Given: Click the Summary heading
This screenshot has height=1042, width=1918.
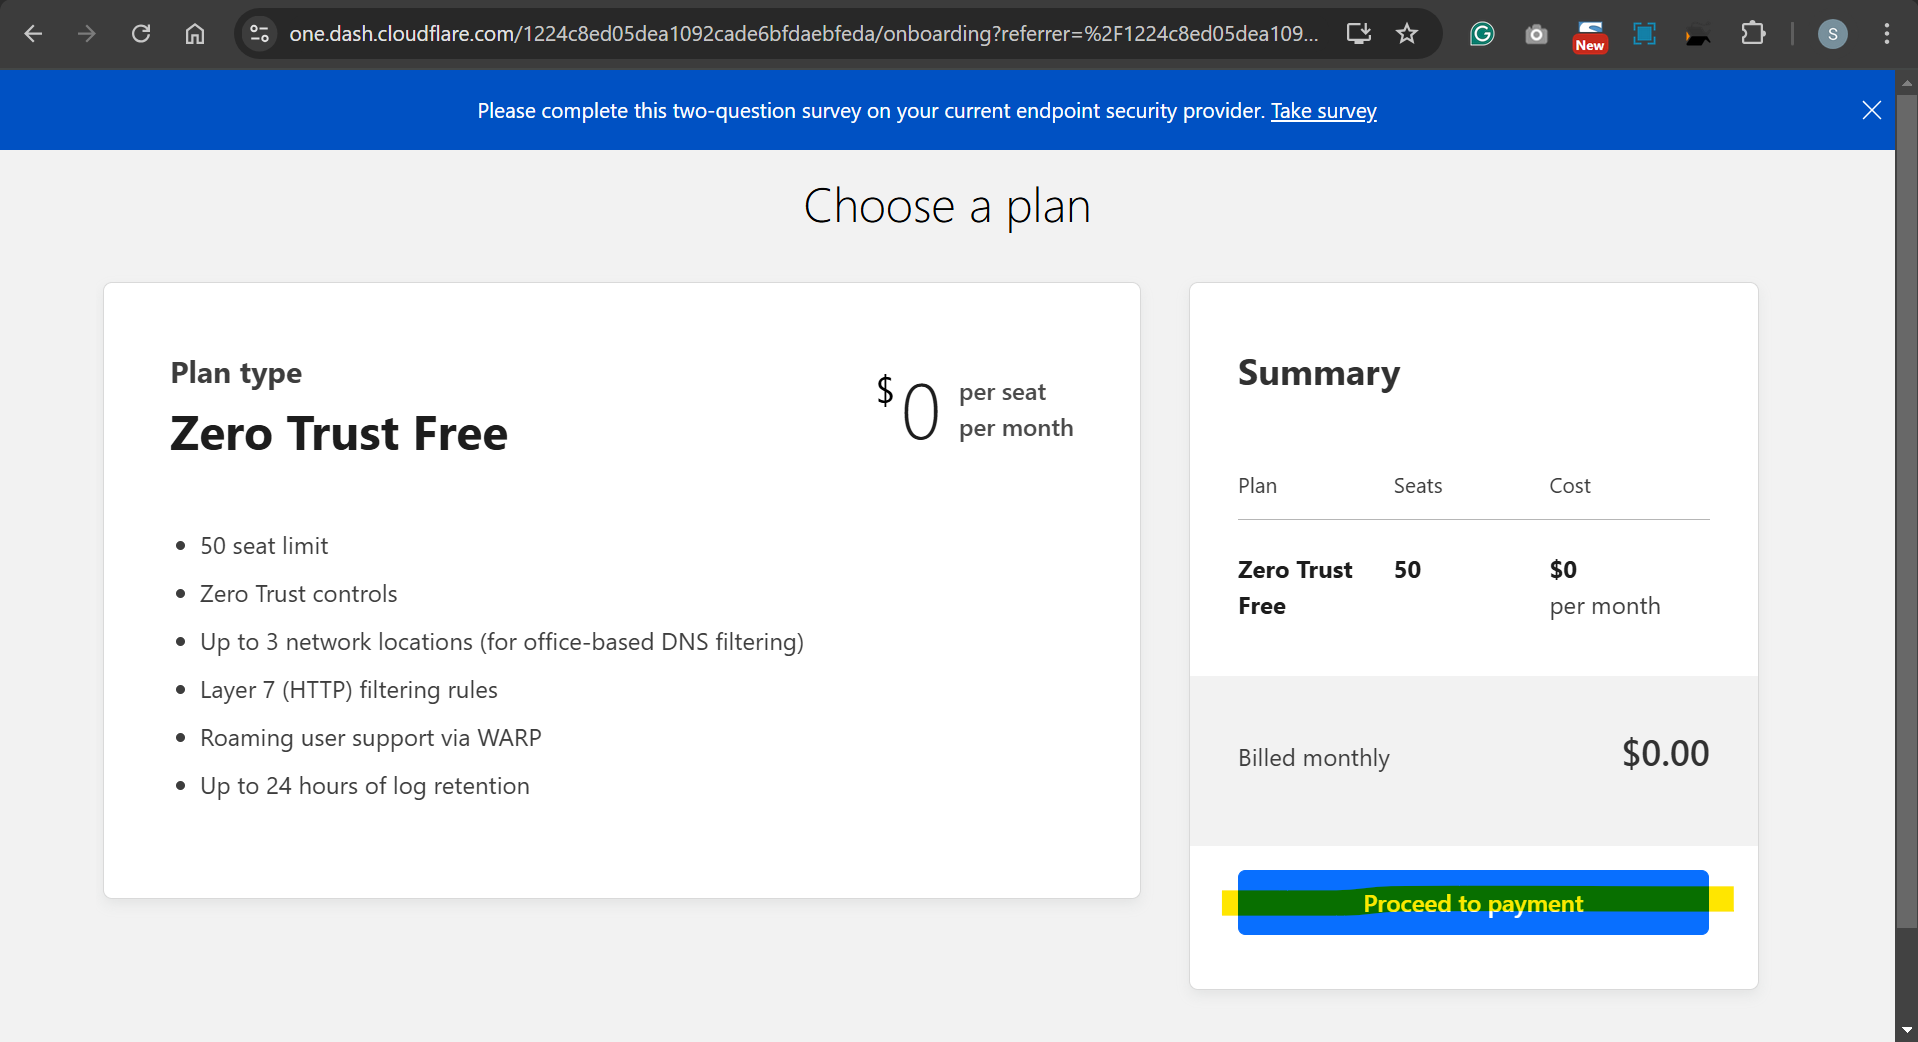Looking at the screenshot, I should pyautogui.click(x=1319, y=373).
